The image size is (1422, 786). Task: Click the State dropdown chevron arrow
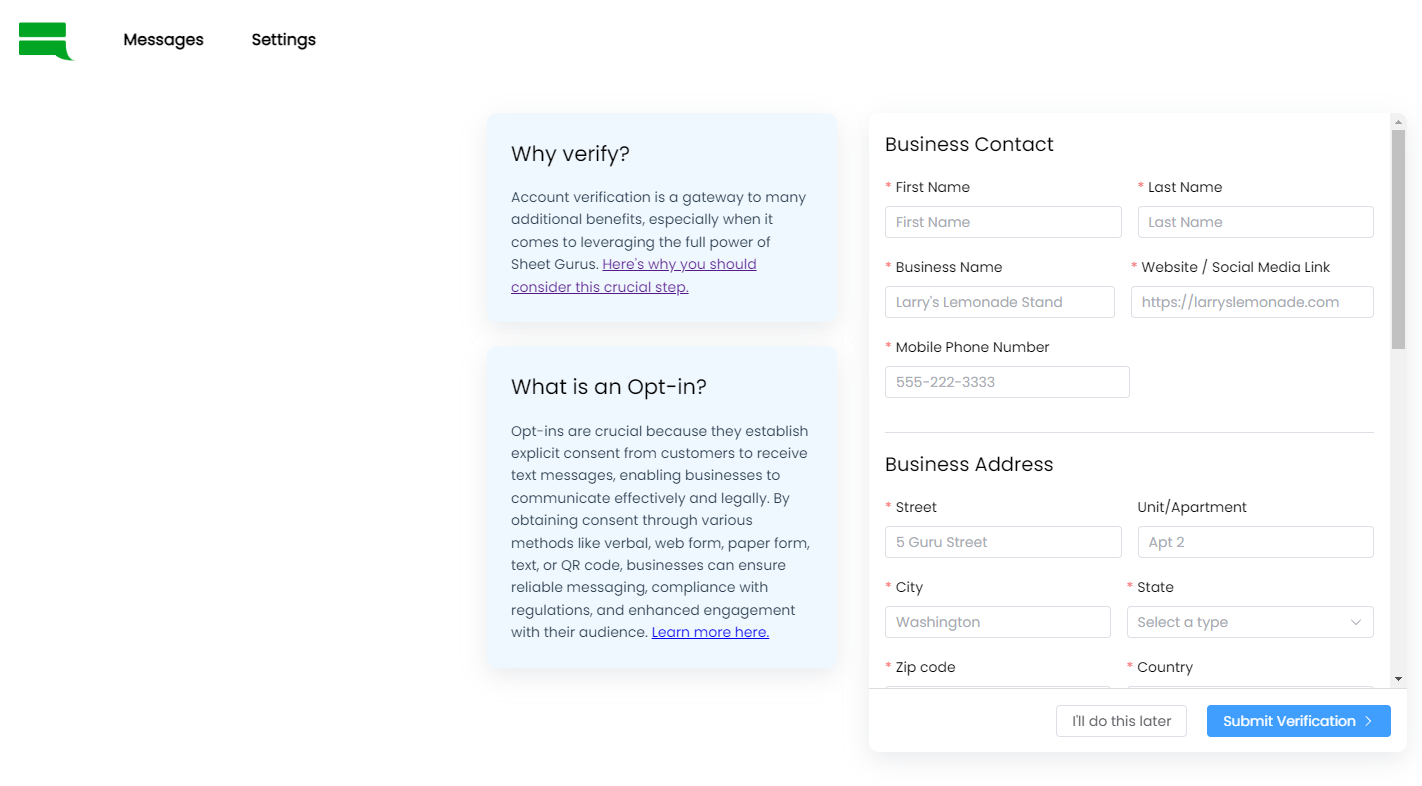point(1356,622)
